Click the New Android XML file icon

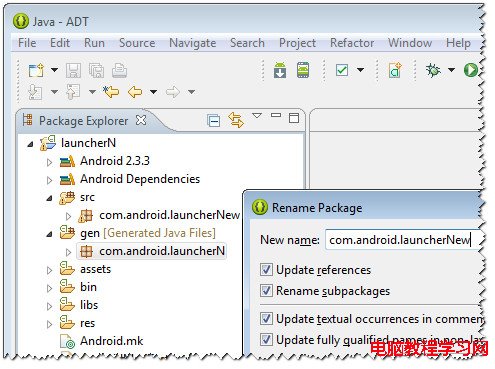tap(395, 70)
